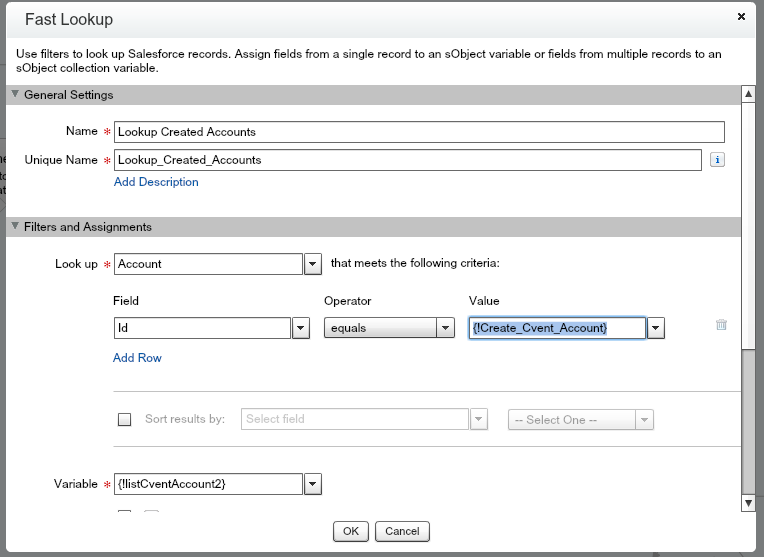Open the Variable listCventAccount2 dropdown arrow
This screenshot has height=557, width=764.
pyautogui.click(x=312, y=484)
